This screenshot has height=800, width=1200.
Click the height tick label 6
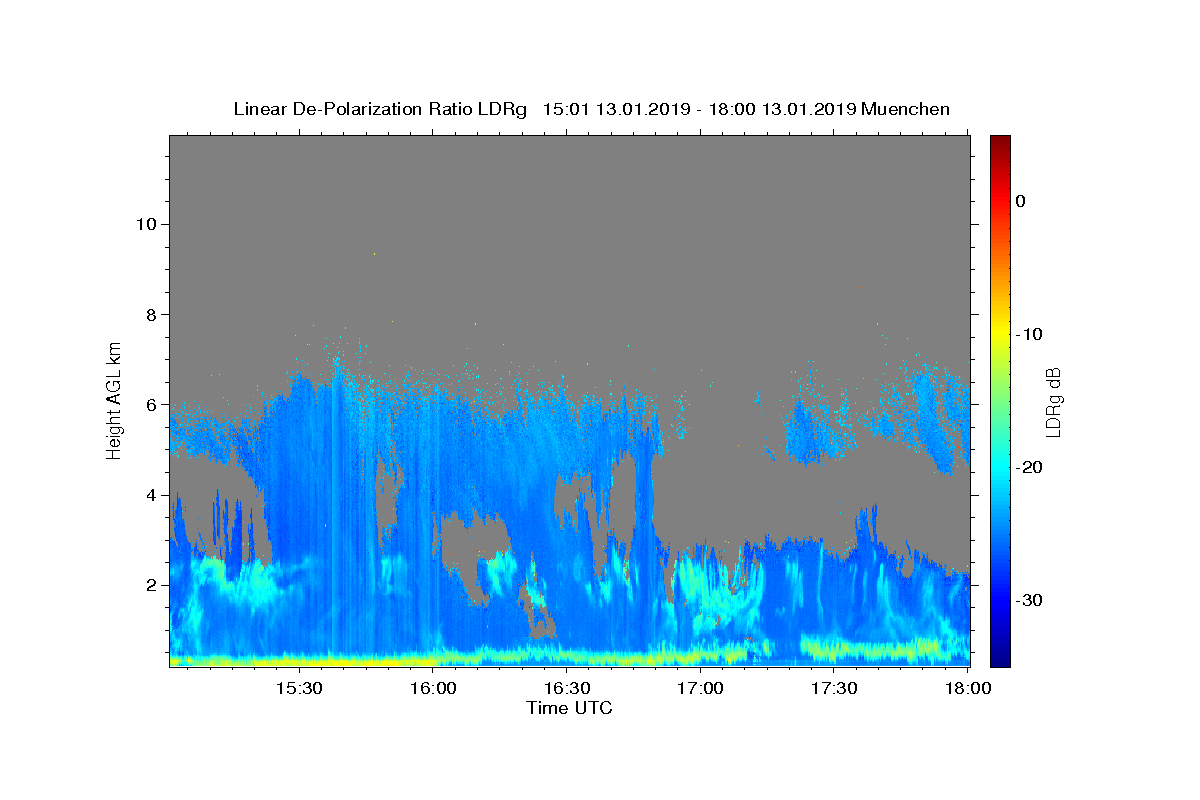[x=150, y=405]
